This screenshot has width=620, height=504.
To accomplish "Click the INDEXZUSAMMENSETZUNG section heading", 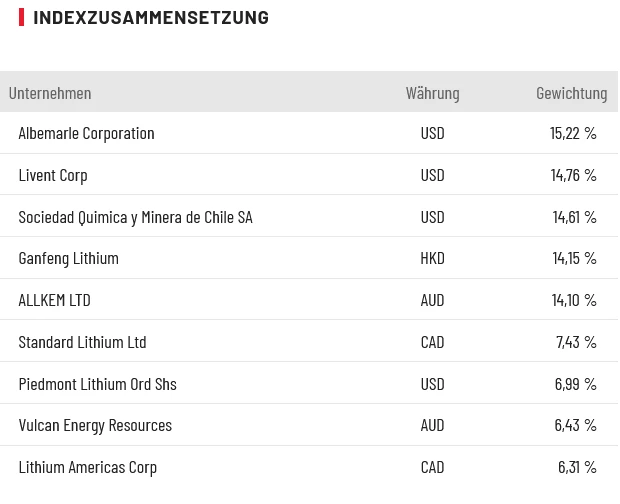I will point(150,17).
